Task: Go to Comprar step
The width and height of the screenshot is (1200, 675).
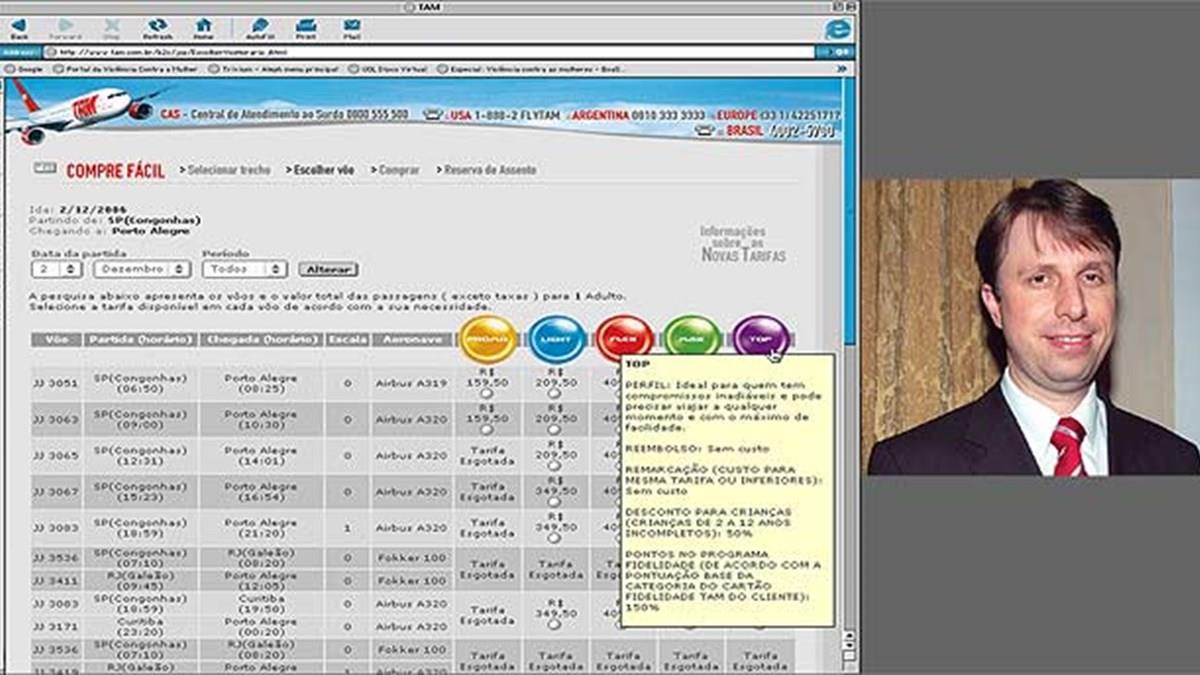Action: coord(397,170)
